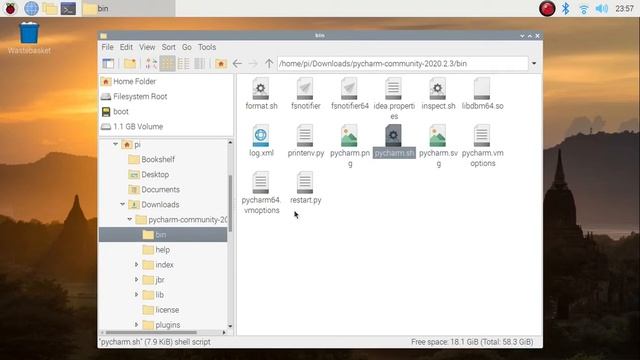Image resolution: width=640 pixels, height=360 pixels.
Task: Select Desktop folder in tree
Action: click(149, 174)
